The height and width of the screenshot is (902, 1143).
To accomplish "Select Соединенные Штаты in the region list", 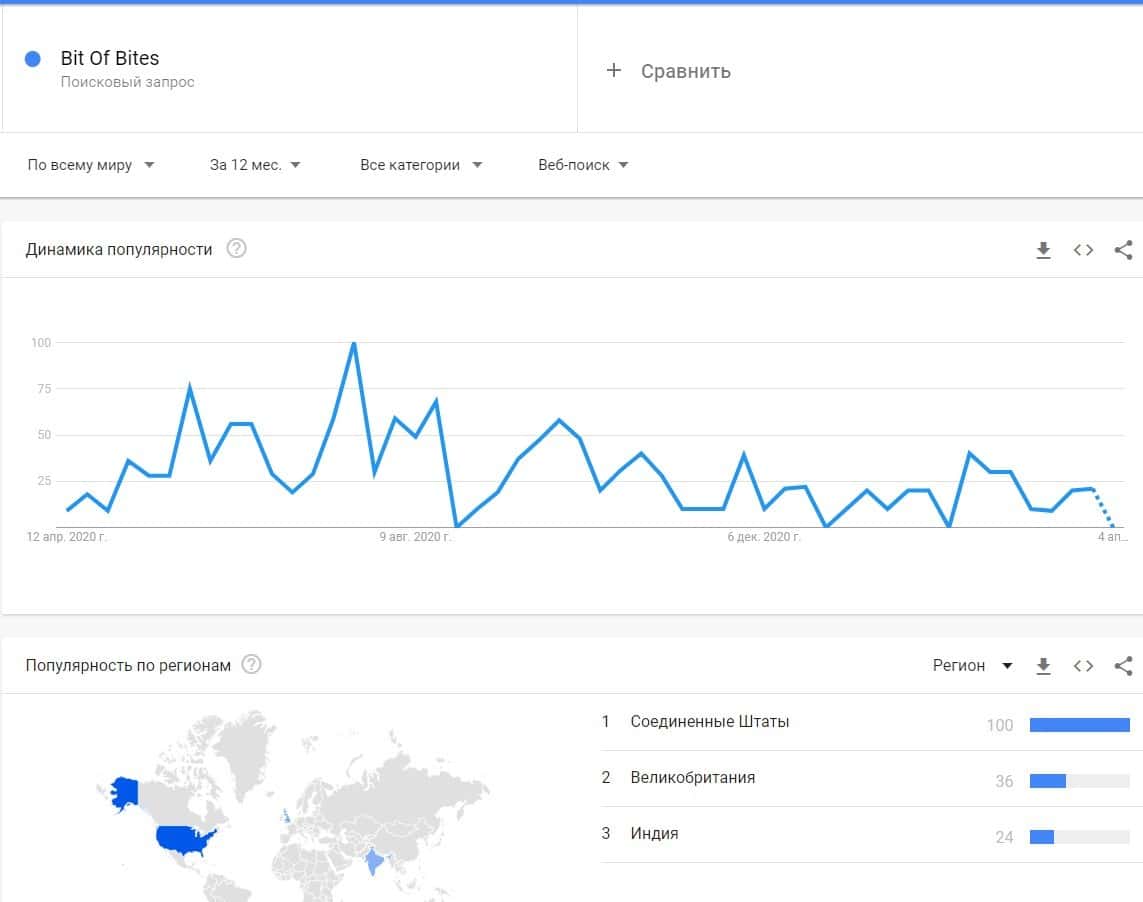I will 709,722.
